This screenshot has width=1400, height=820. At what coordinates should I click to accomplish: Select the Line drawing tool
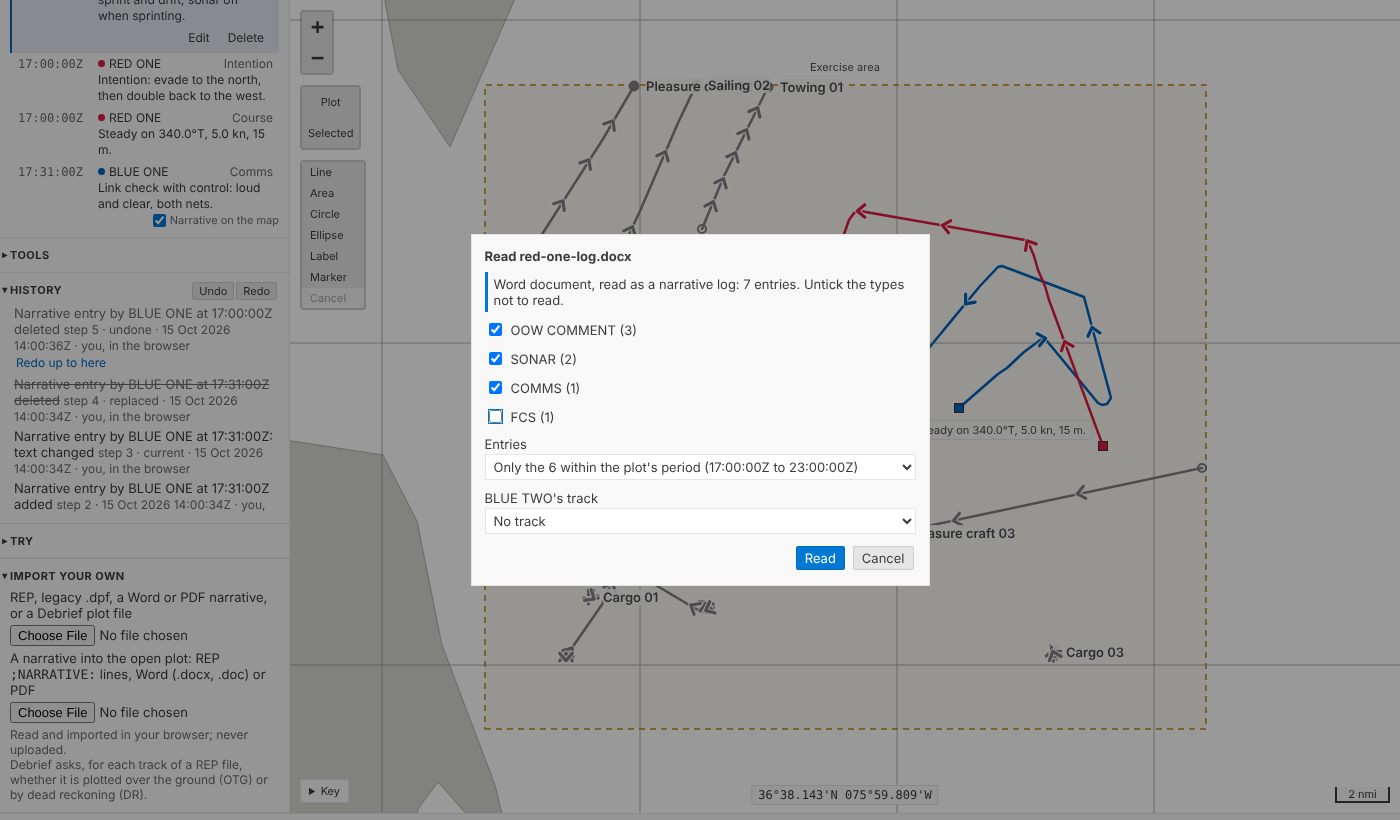click(x=333, y=172)
